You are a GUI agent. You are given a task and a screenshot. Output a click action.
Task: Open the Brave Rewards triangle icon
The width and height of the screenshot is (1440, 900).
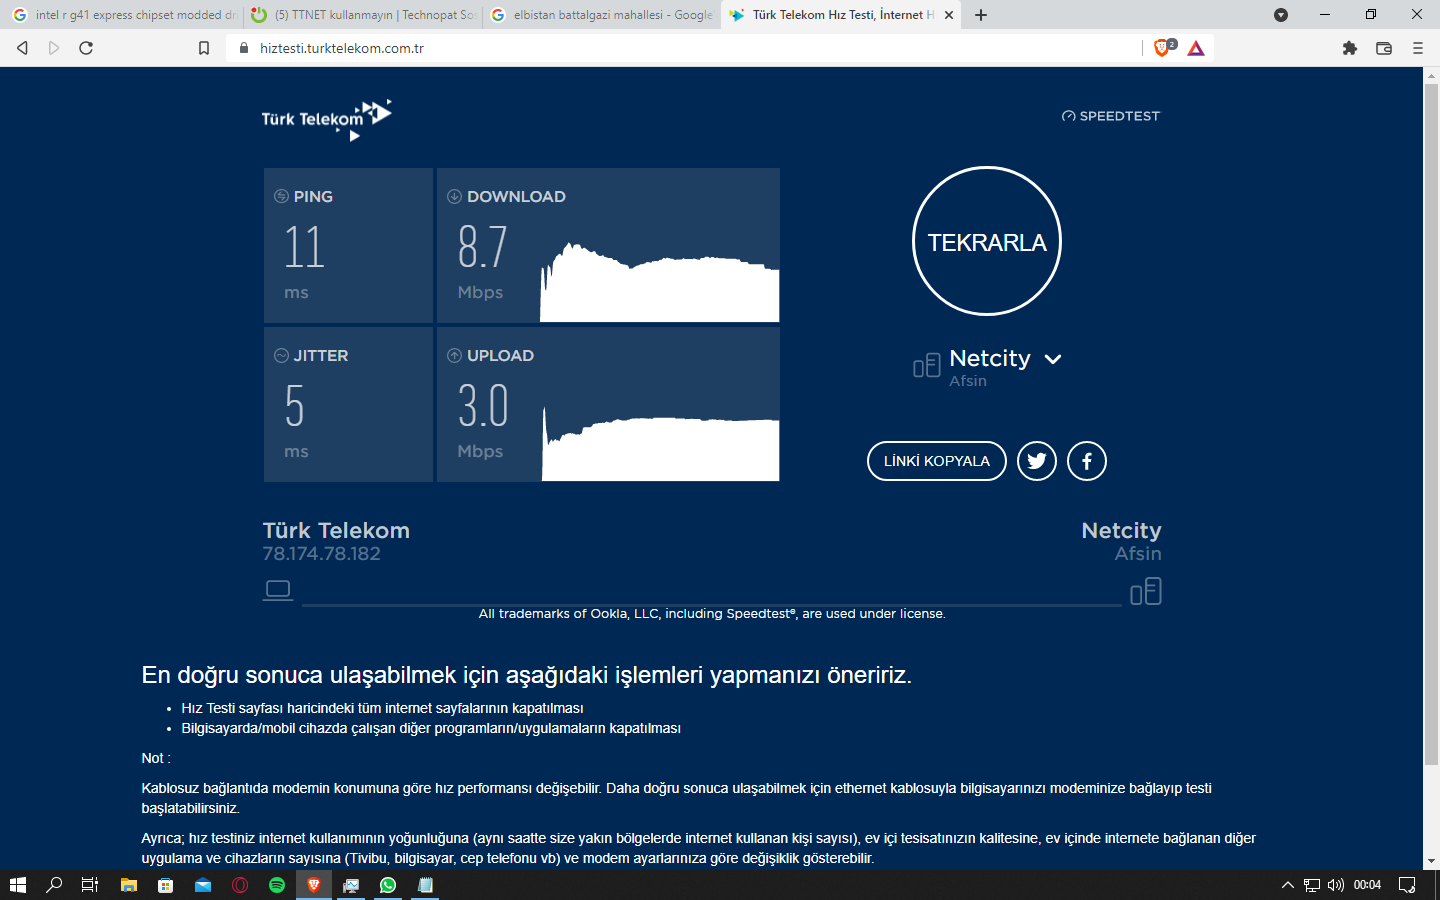tap(1196, 48)
